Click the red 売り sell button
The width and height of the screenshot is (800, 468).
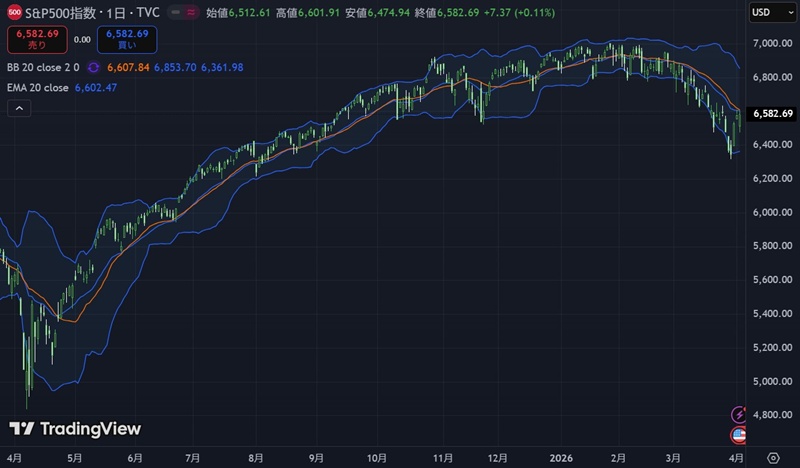(x=36, y=39)
